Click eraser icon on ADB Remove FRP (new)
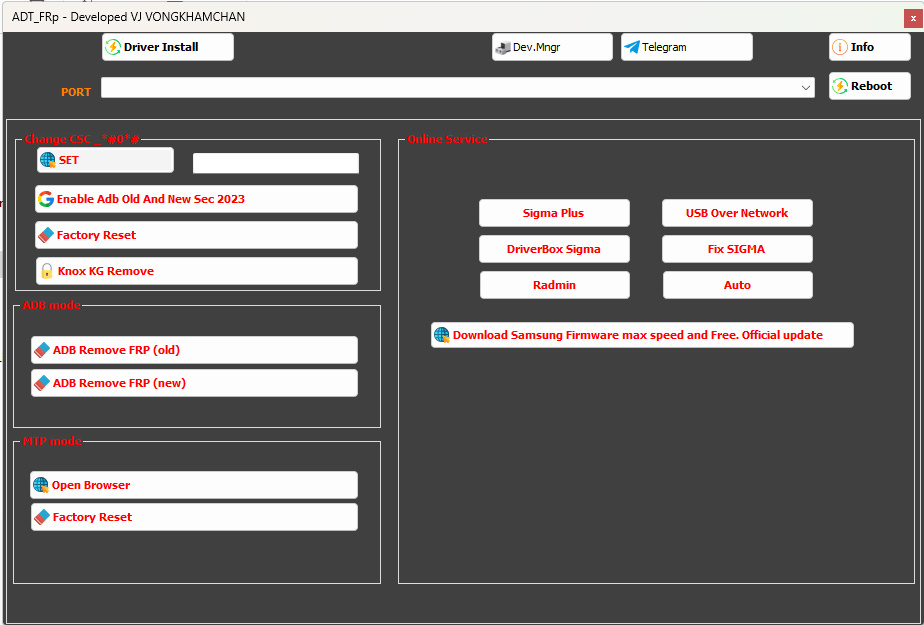 click(x=42, y=383)
